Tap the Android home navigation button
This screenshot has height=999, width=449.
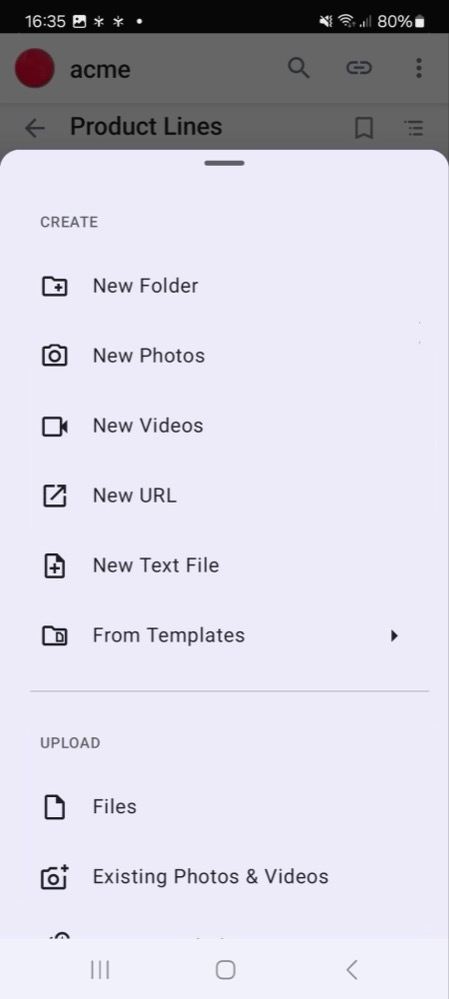(225, 970)
